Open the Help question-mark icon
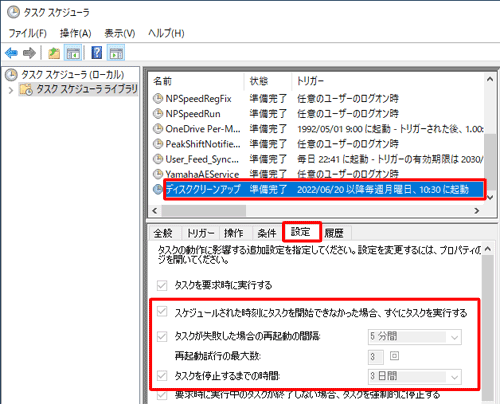Image resolution: width=500 pixels, height=404 pixels. pos(96,53)
